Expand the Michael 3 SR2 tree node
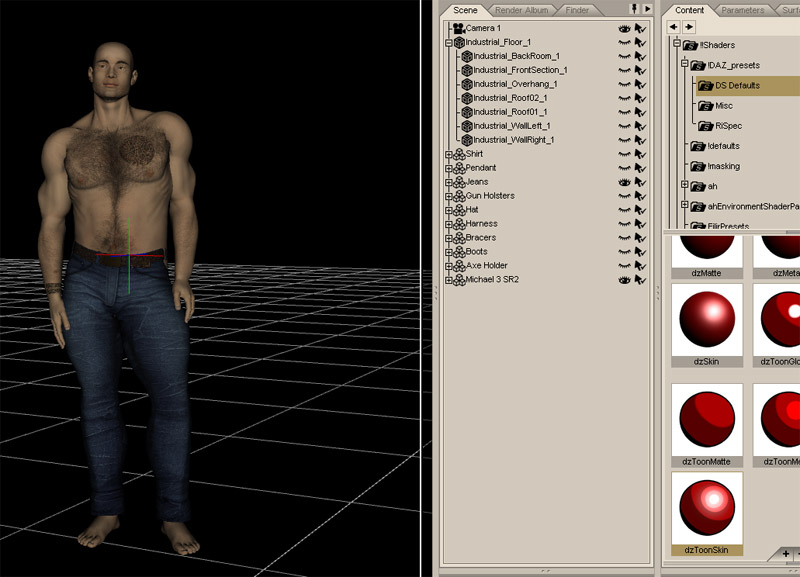The width and height of the screenshot is (800, 577). point(449,280)
